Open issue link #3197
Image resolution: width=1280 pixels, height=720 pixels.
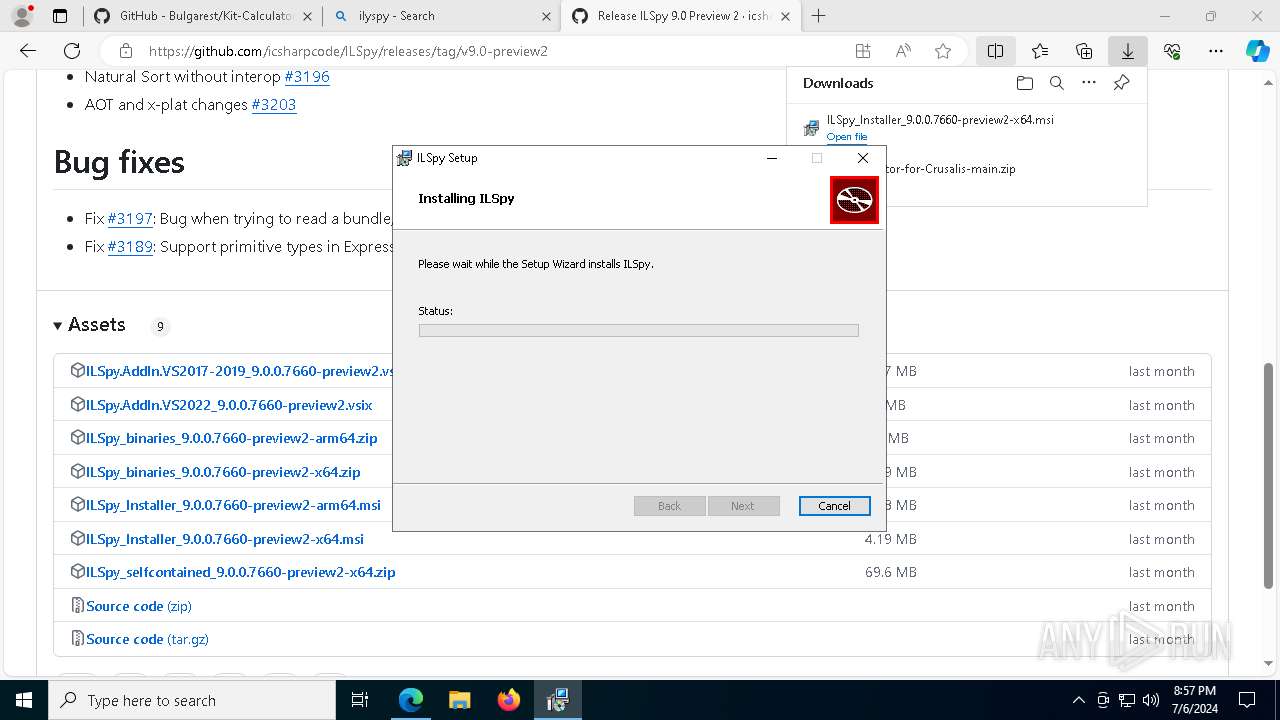(130, 218)
